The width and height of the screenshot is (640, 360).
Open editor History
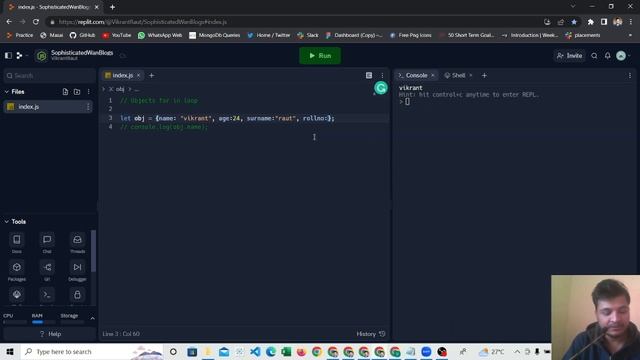coord(371,334)
